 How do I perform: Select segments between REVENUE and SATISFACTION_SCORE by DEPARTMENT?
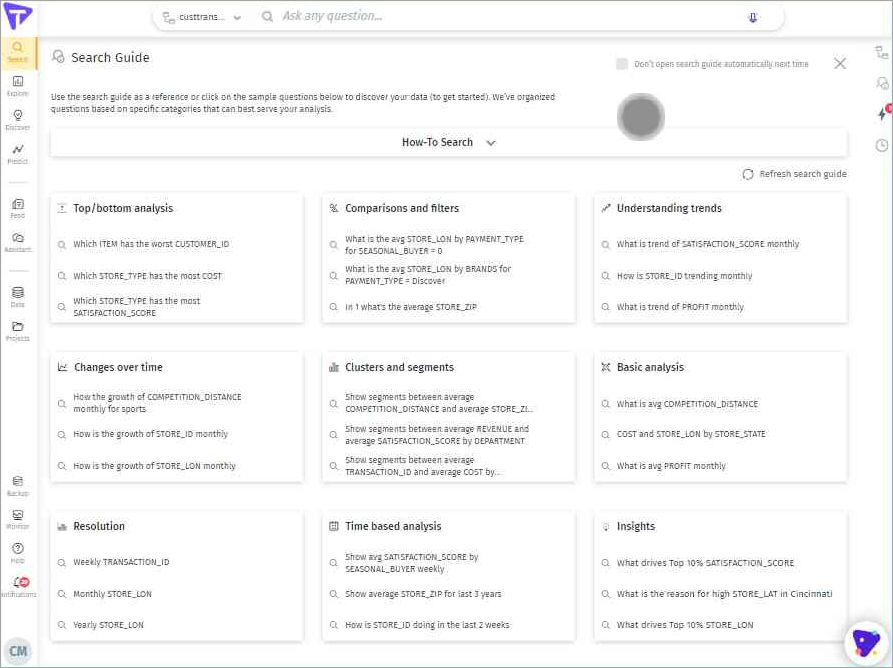(437, 435)
